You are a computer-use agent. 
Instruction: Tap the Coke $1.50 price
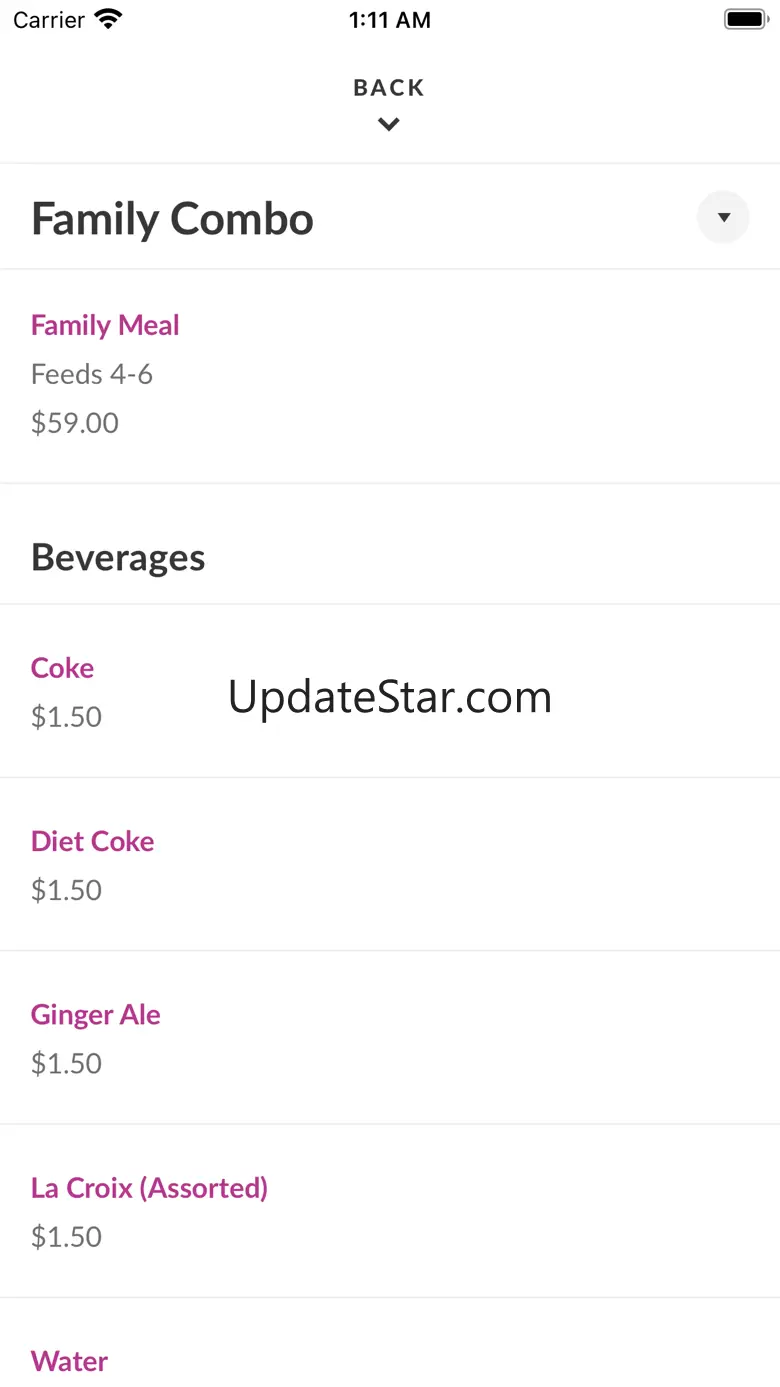[66, 717]
